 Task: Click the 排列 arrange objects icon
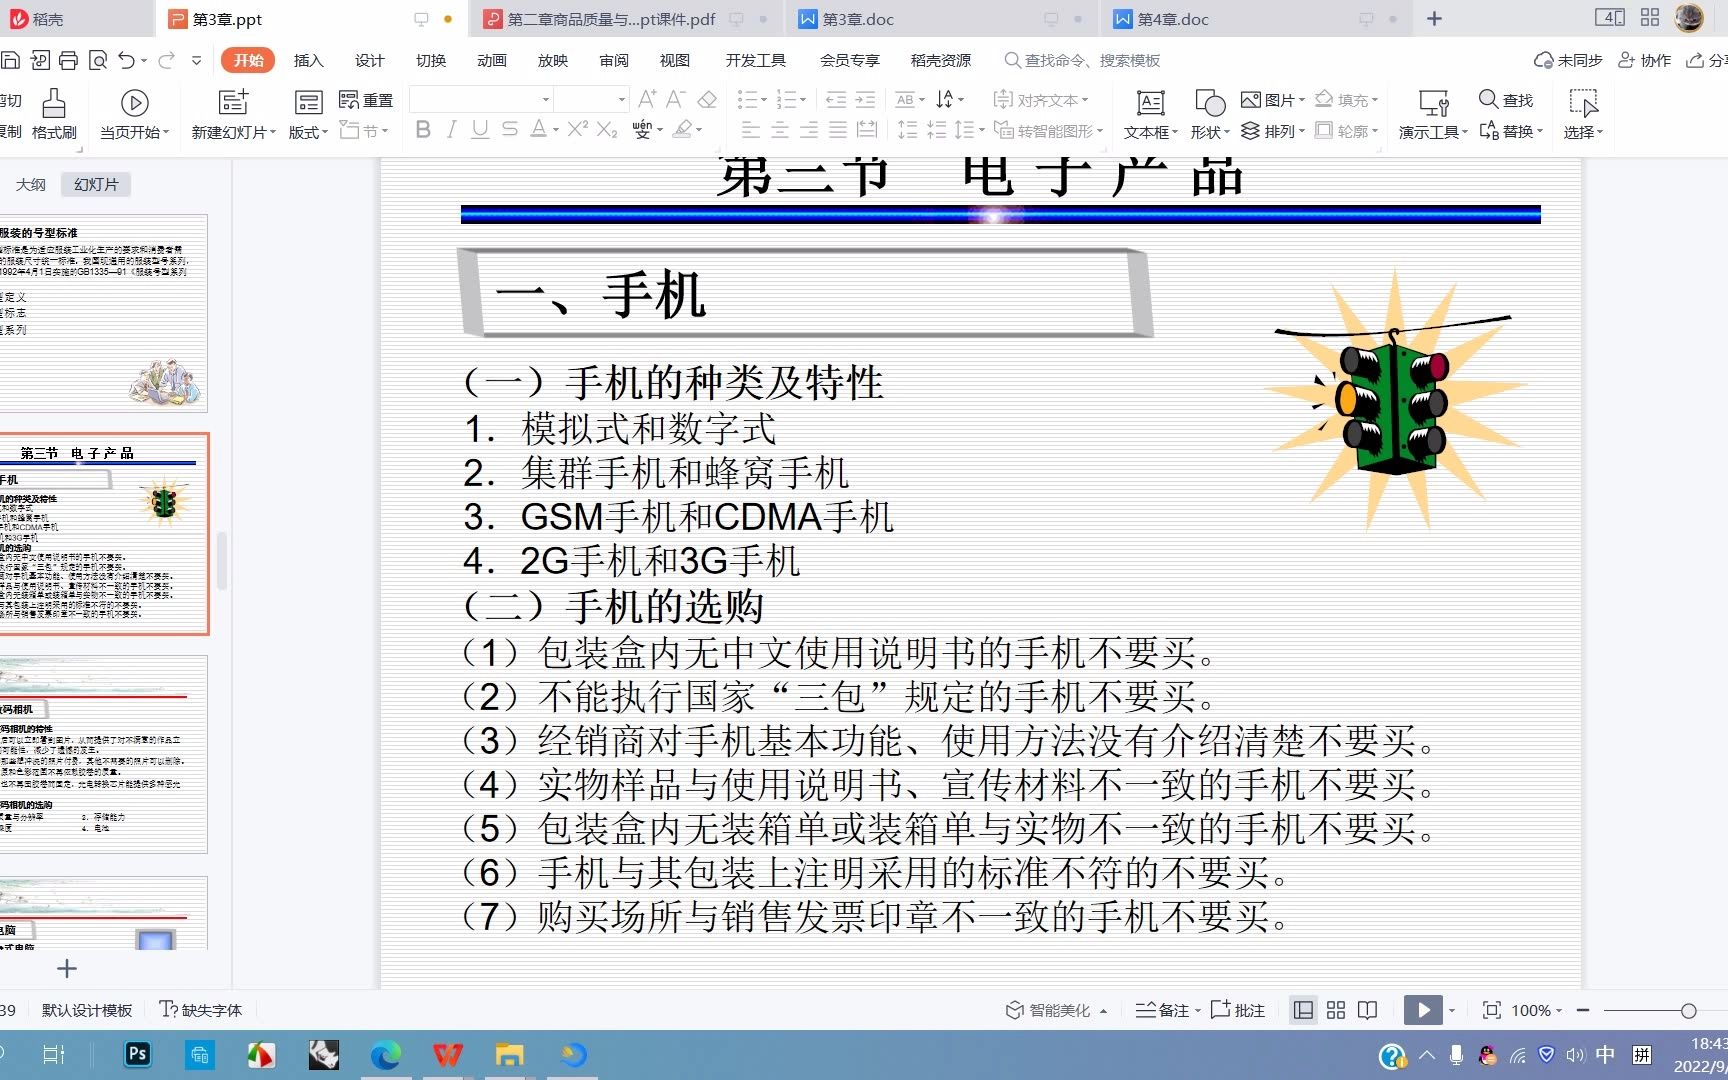1270,130
